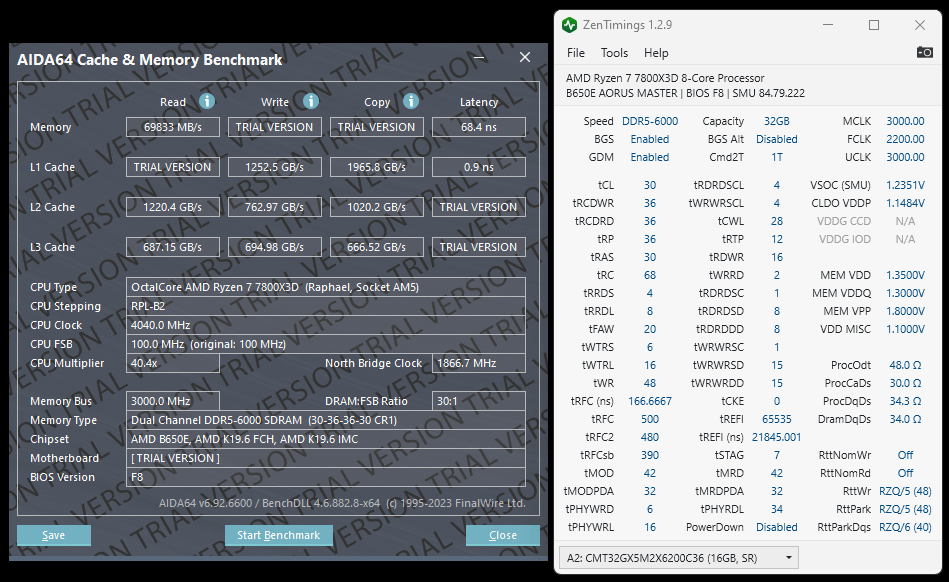Click the tRFC (ns) value 166.6667
Viewport: 949px width, 582px height.
tap(649, 401)
